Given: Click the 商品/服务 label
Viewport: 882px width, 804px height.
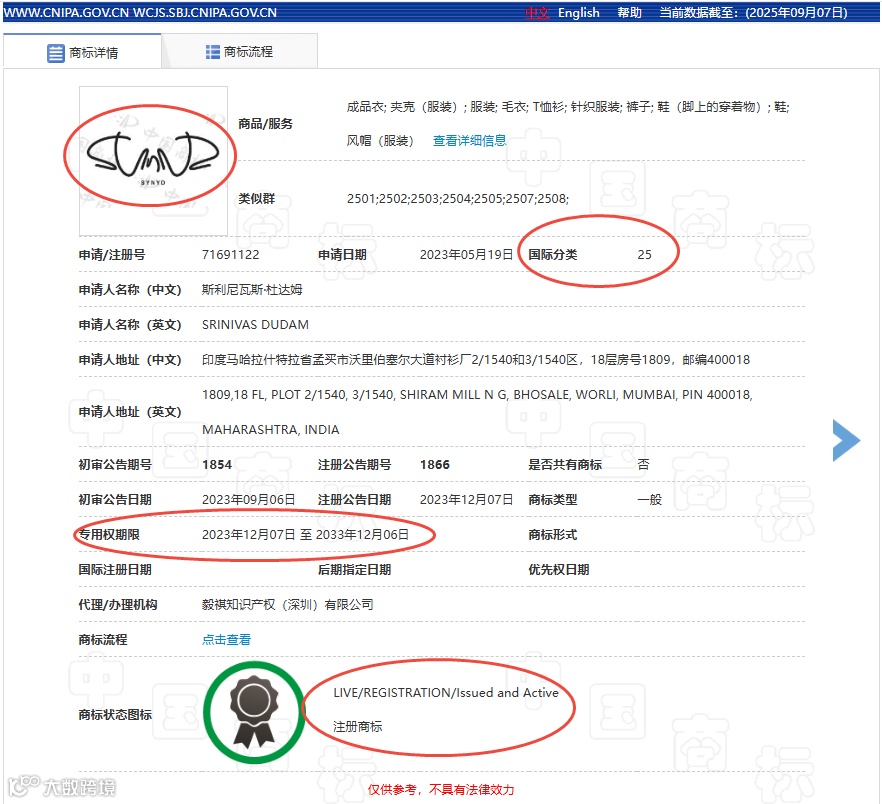Looking at the screenshot, I should 266,124.
